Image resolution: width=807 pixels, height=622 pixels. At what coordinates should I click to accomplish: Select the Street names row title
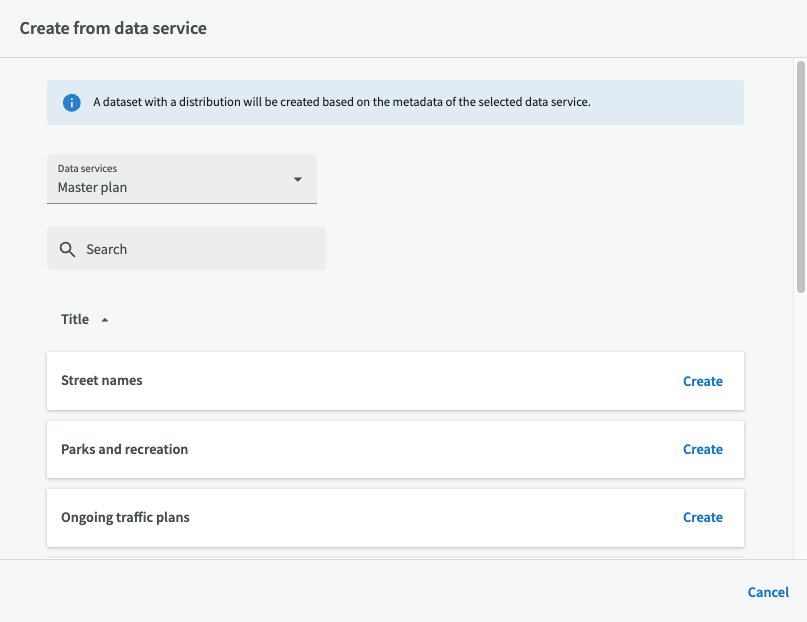102,380
